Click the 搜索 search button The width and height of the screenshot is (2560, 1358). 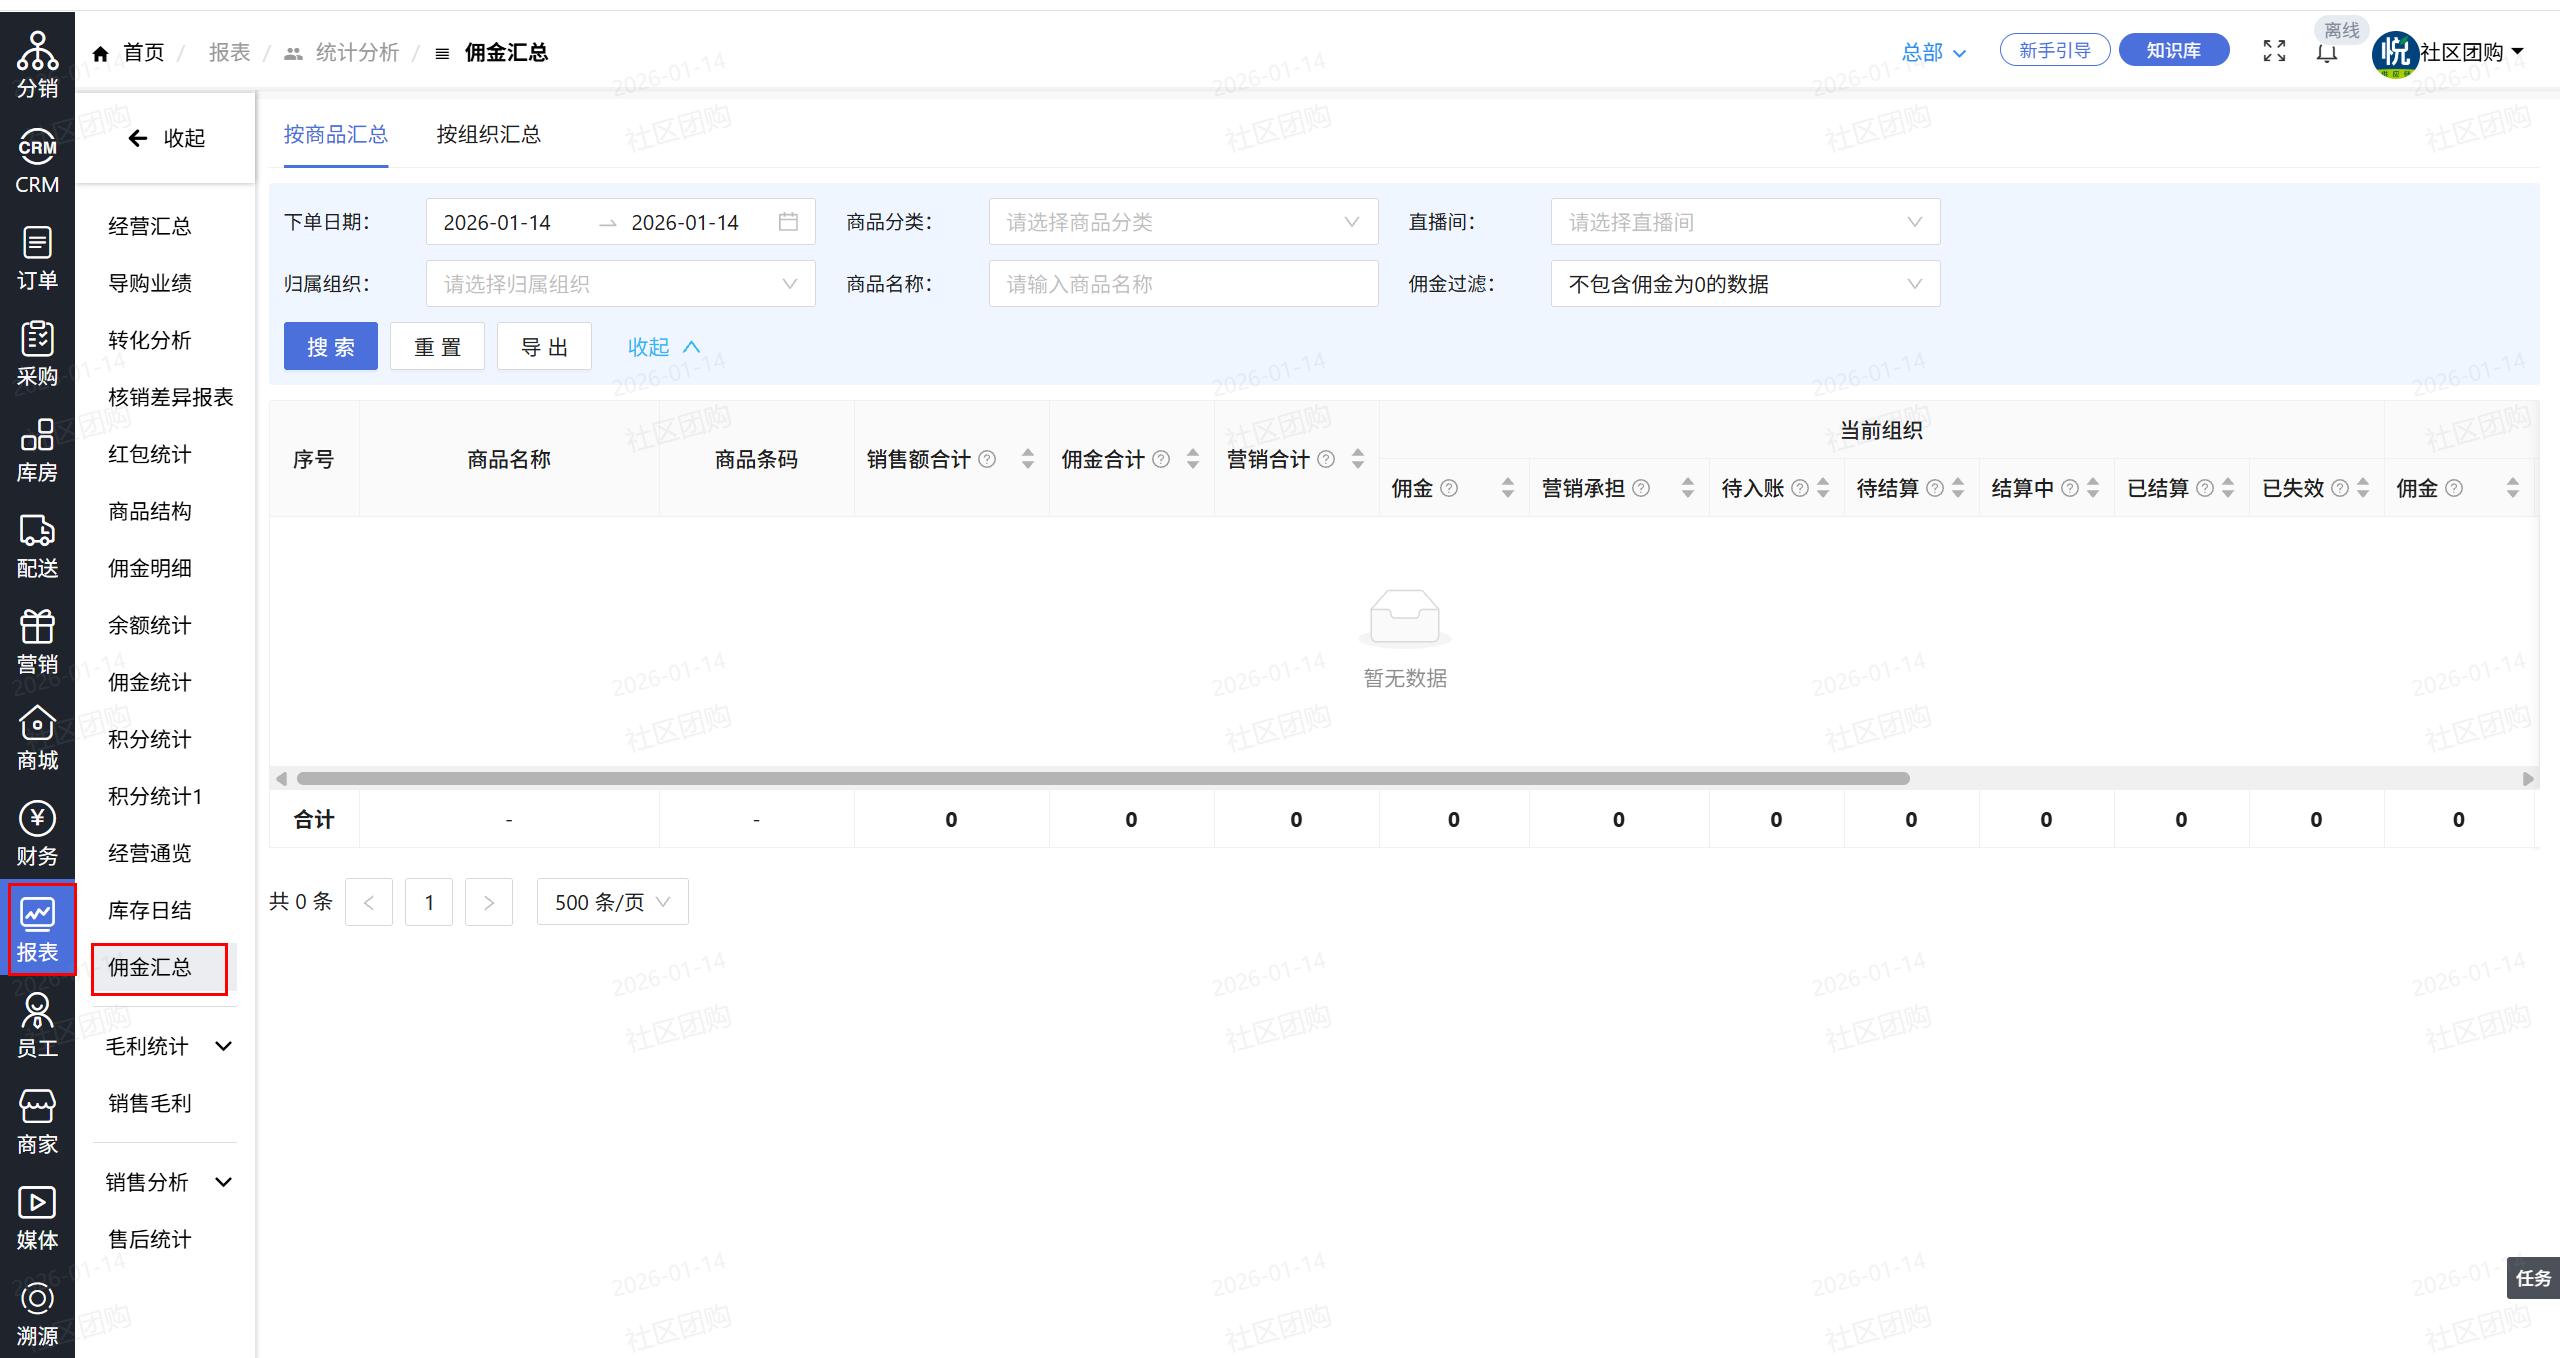click(x=330, y=347)
